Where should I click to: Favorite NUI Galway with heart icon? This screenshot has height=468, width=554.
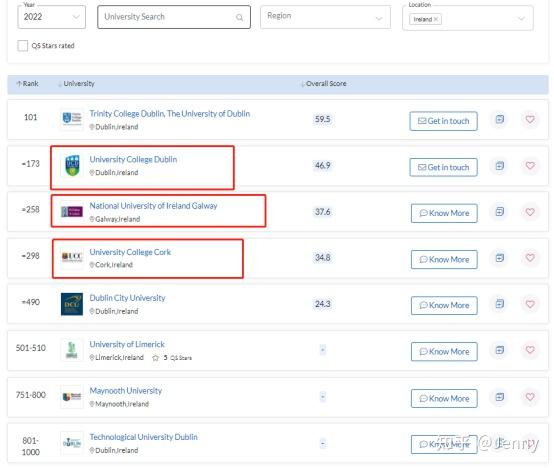[530, 212]
